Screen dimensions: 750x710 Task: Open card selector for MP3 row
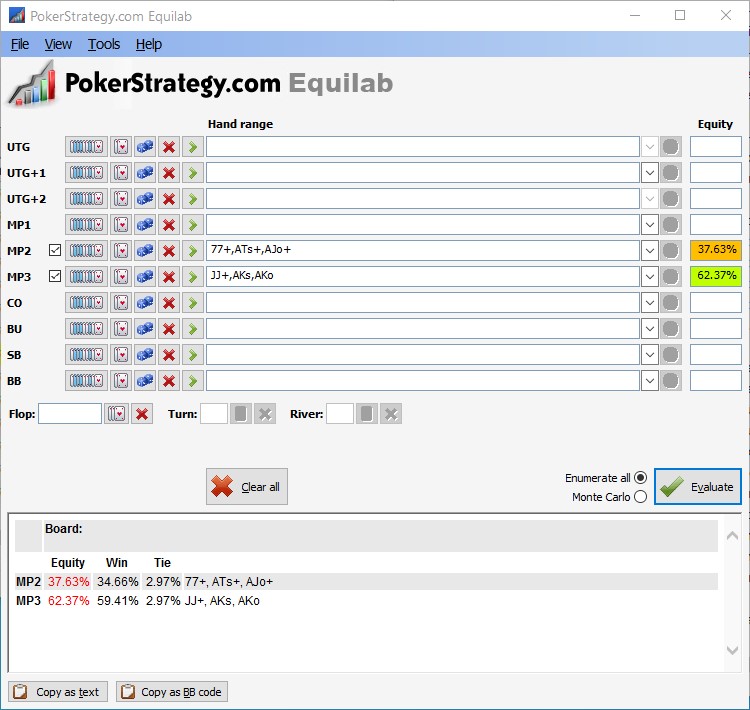pos(121,277)
